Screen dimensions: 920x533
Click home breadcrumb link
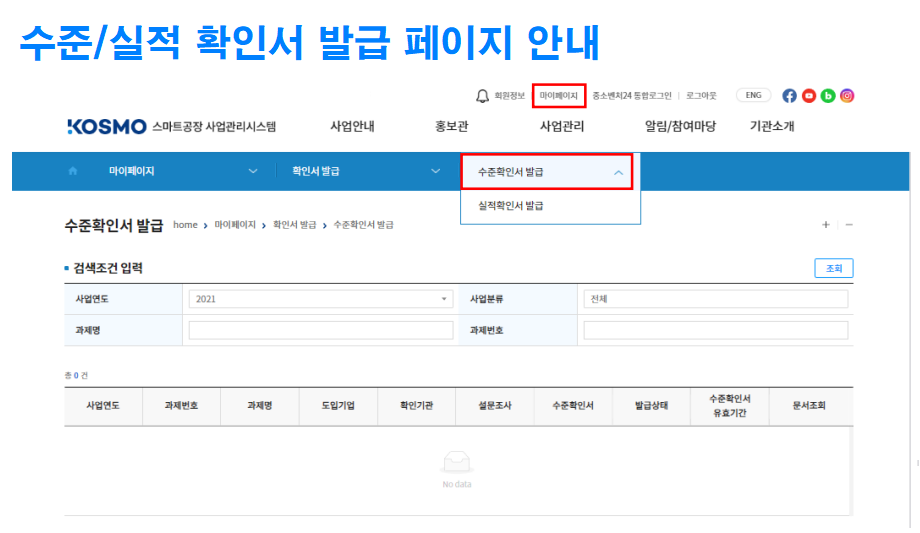[x=185, y=225]
